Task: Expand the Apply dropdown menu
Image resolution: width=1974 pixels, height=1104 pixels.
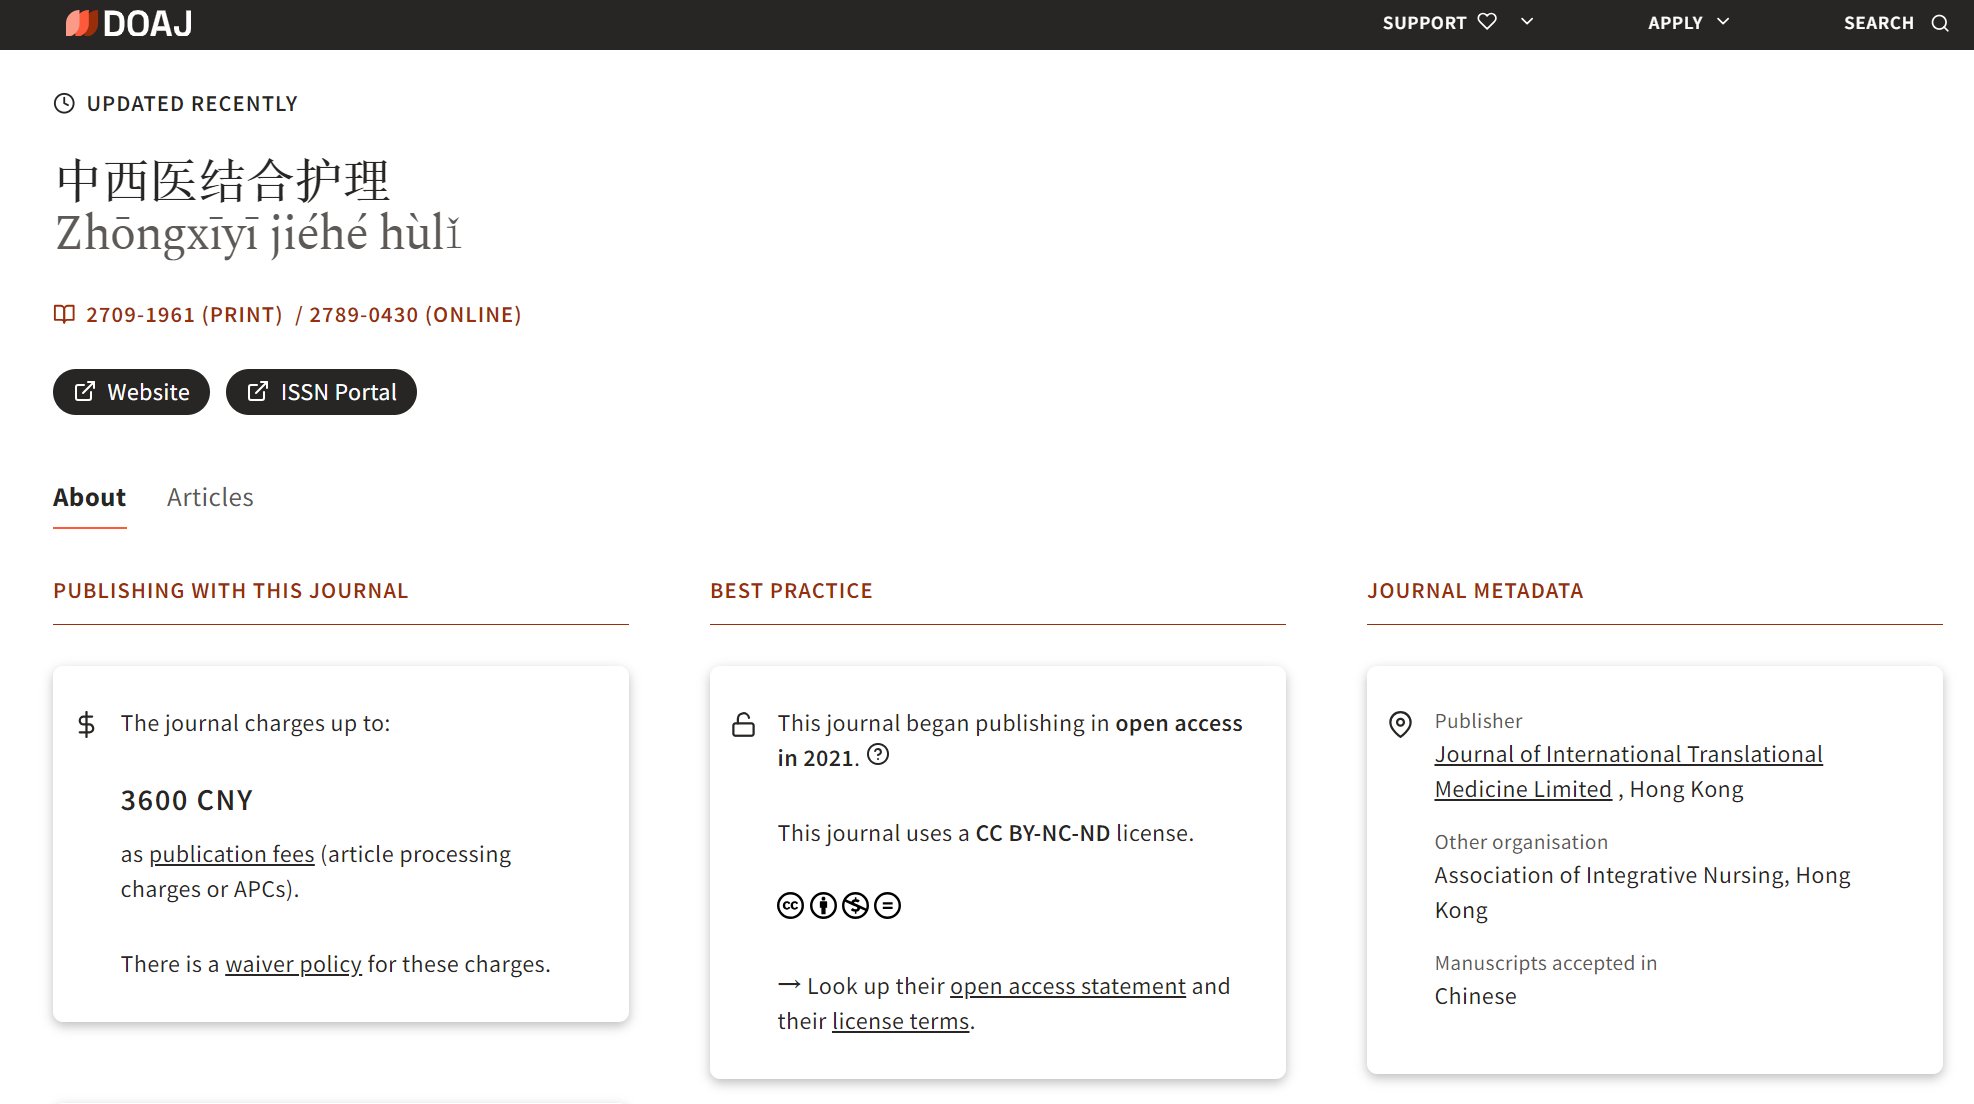Action: (x=1688, y=22)
